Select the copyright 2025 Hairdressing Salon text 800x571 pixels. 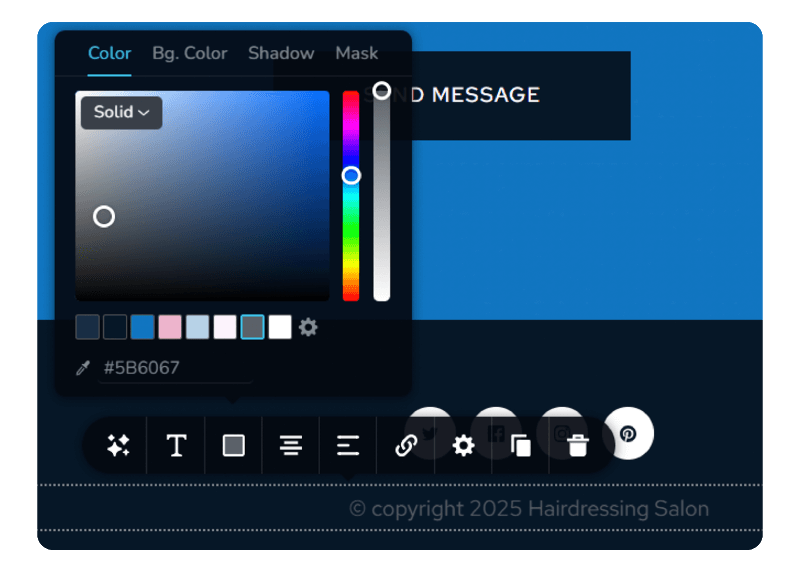[529, 509]
